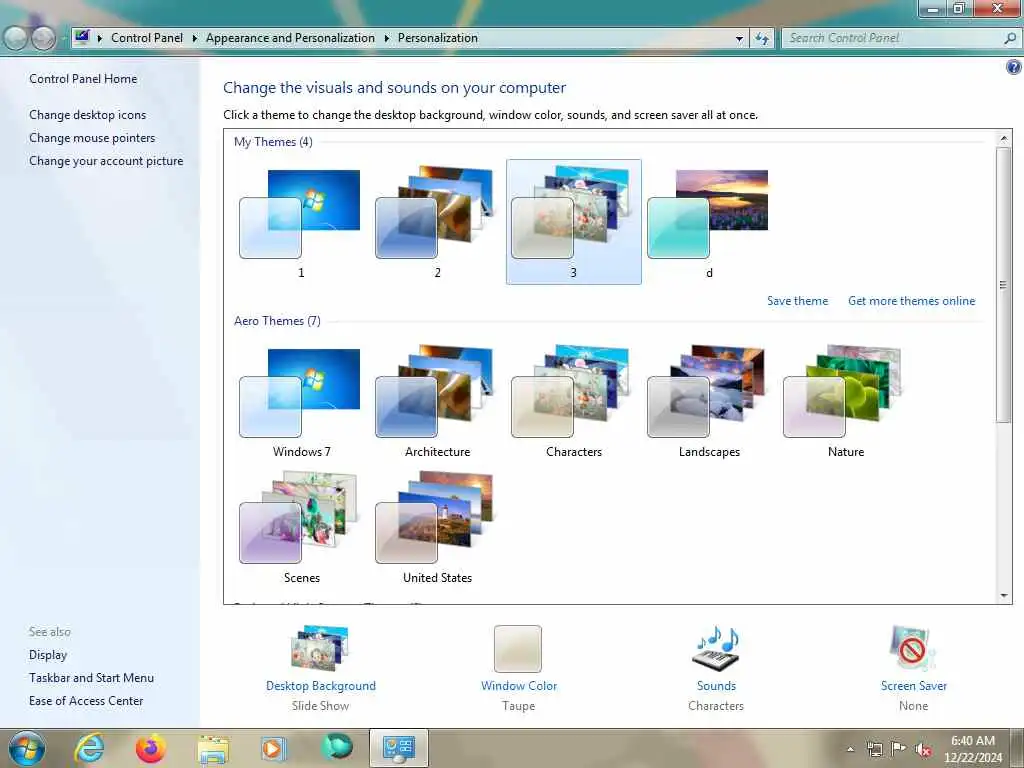Click the Window Color text link

(x=519, y=686)
